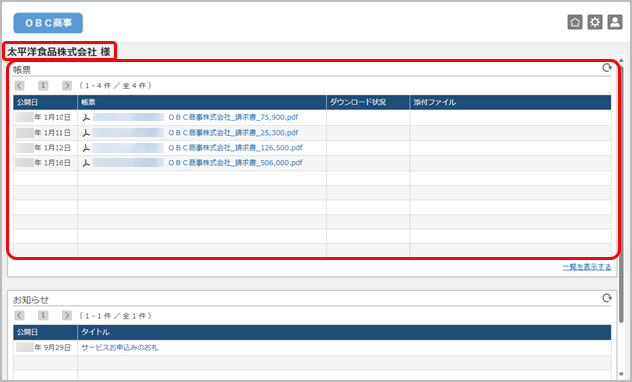Click 公開日 header in 帳票 table
Image resolution: width=632 pixels, height=382 pixels.
tap(46, 102)
